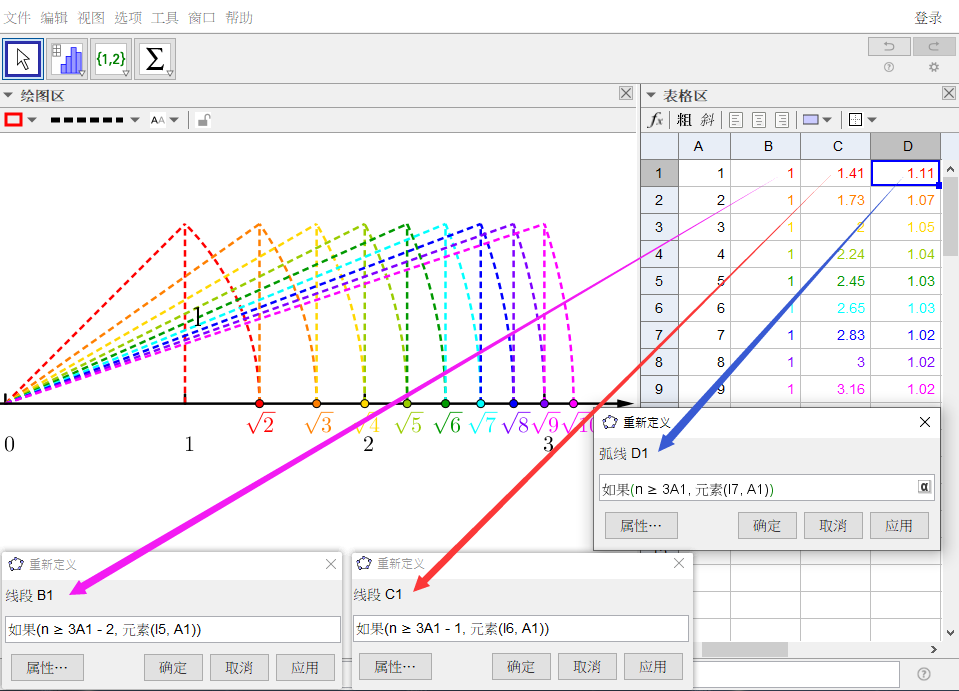Align cell text right
Image resolution: width=959 pixels, height=691 pixels.
(x=782, y=120)
